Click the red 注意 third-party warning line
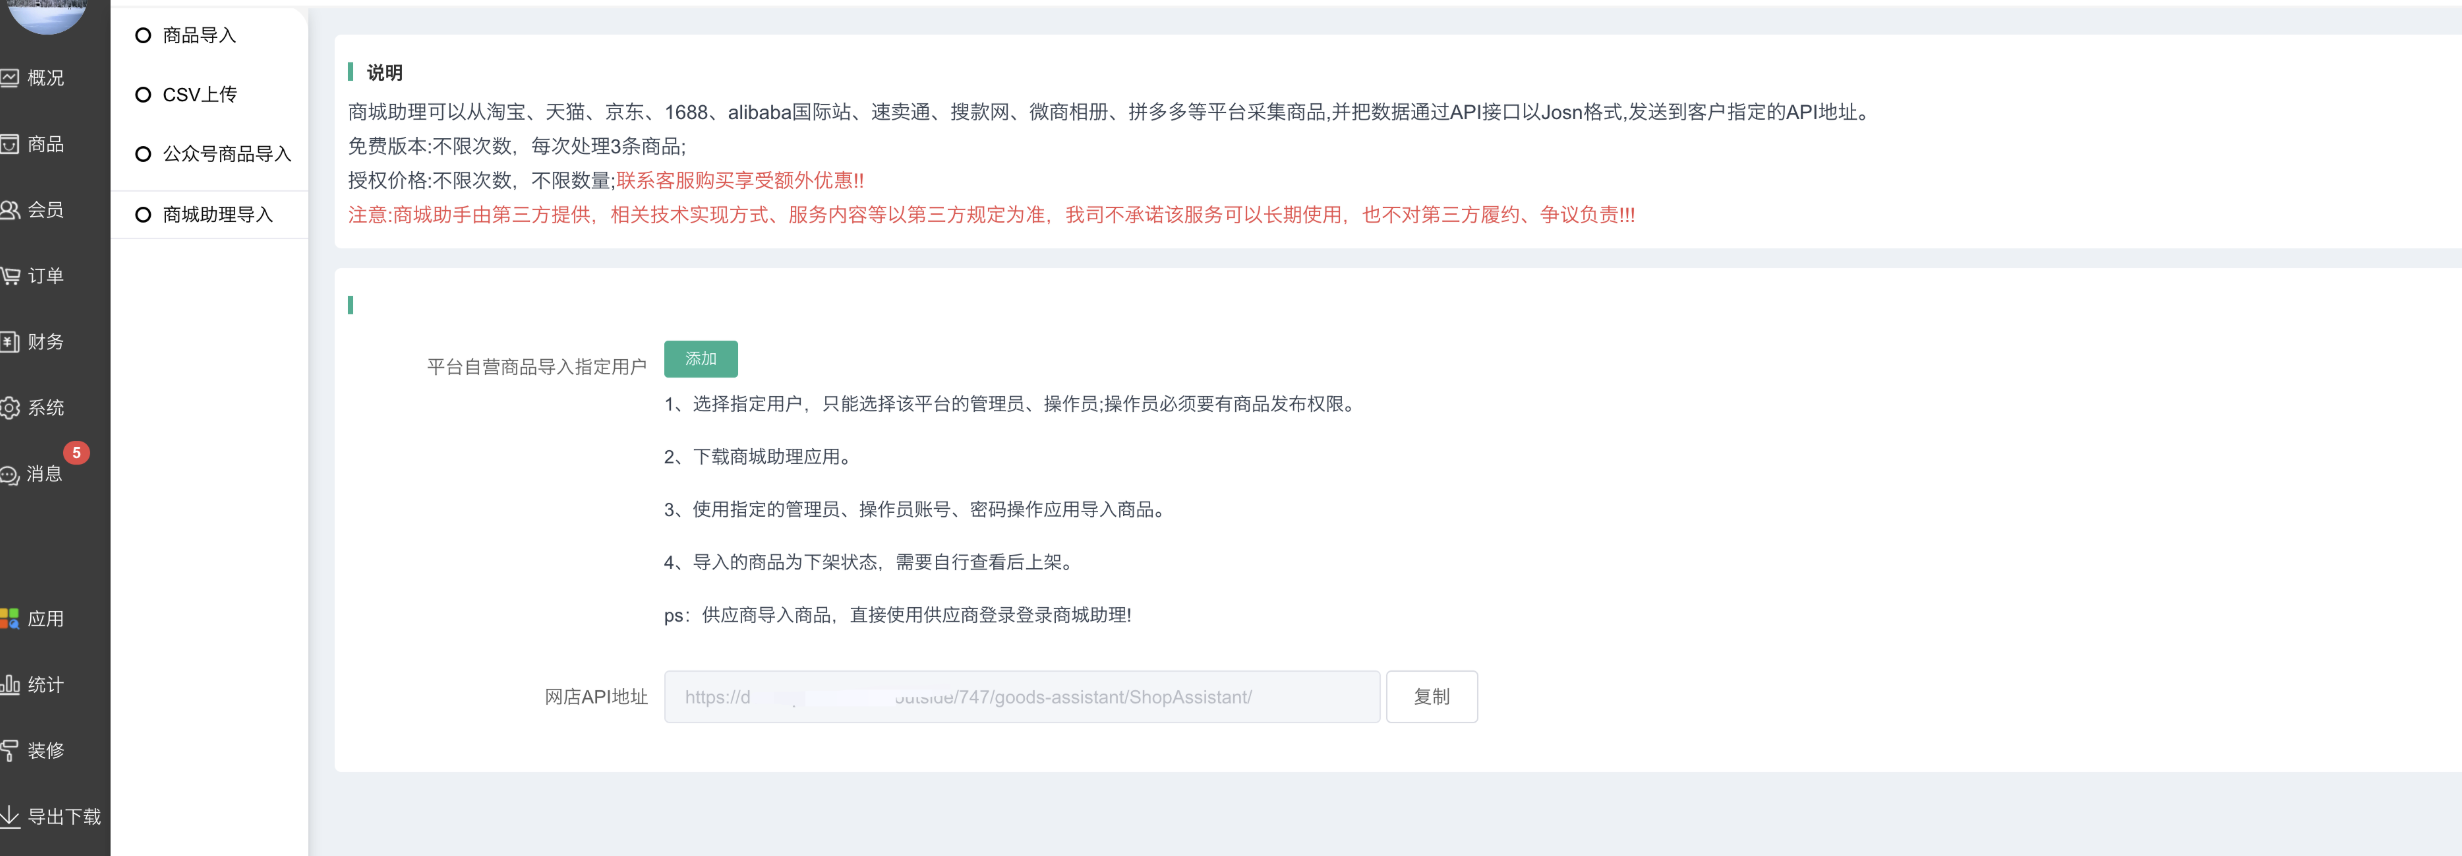 [x=992, y=215]
